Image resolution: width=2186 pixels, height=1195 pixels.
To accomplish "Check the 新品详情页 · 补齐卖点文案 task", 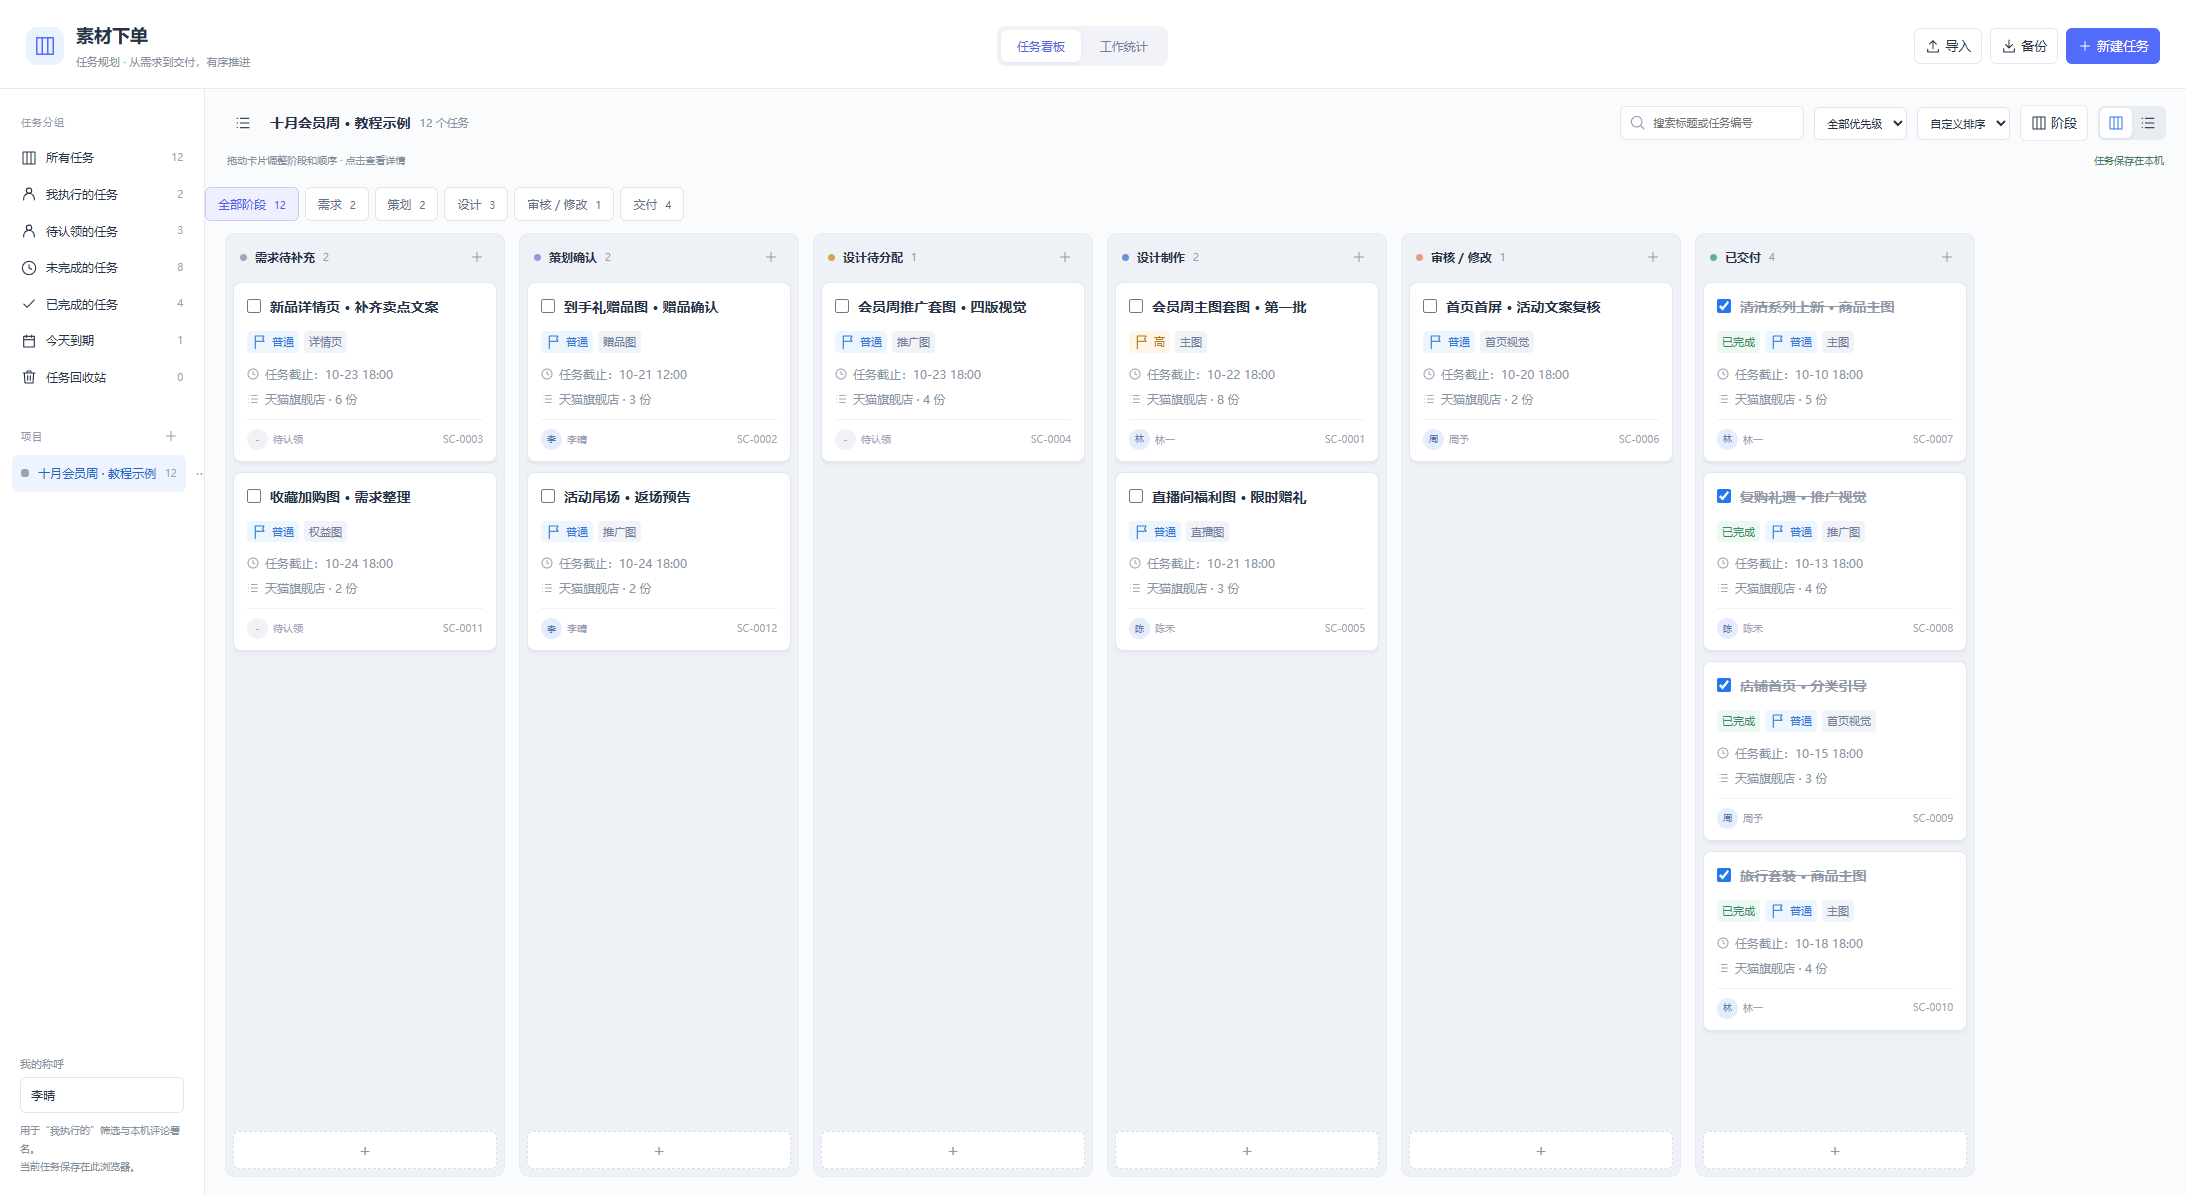I will [254, 306].
